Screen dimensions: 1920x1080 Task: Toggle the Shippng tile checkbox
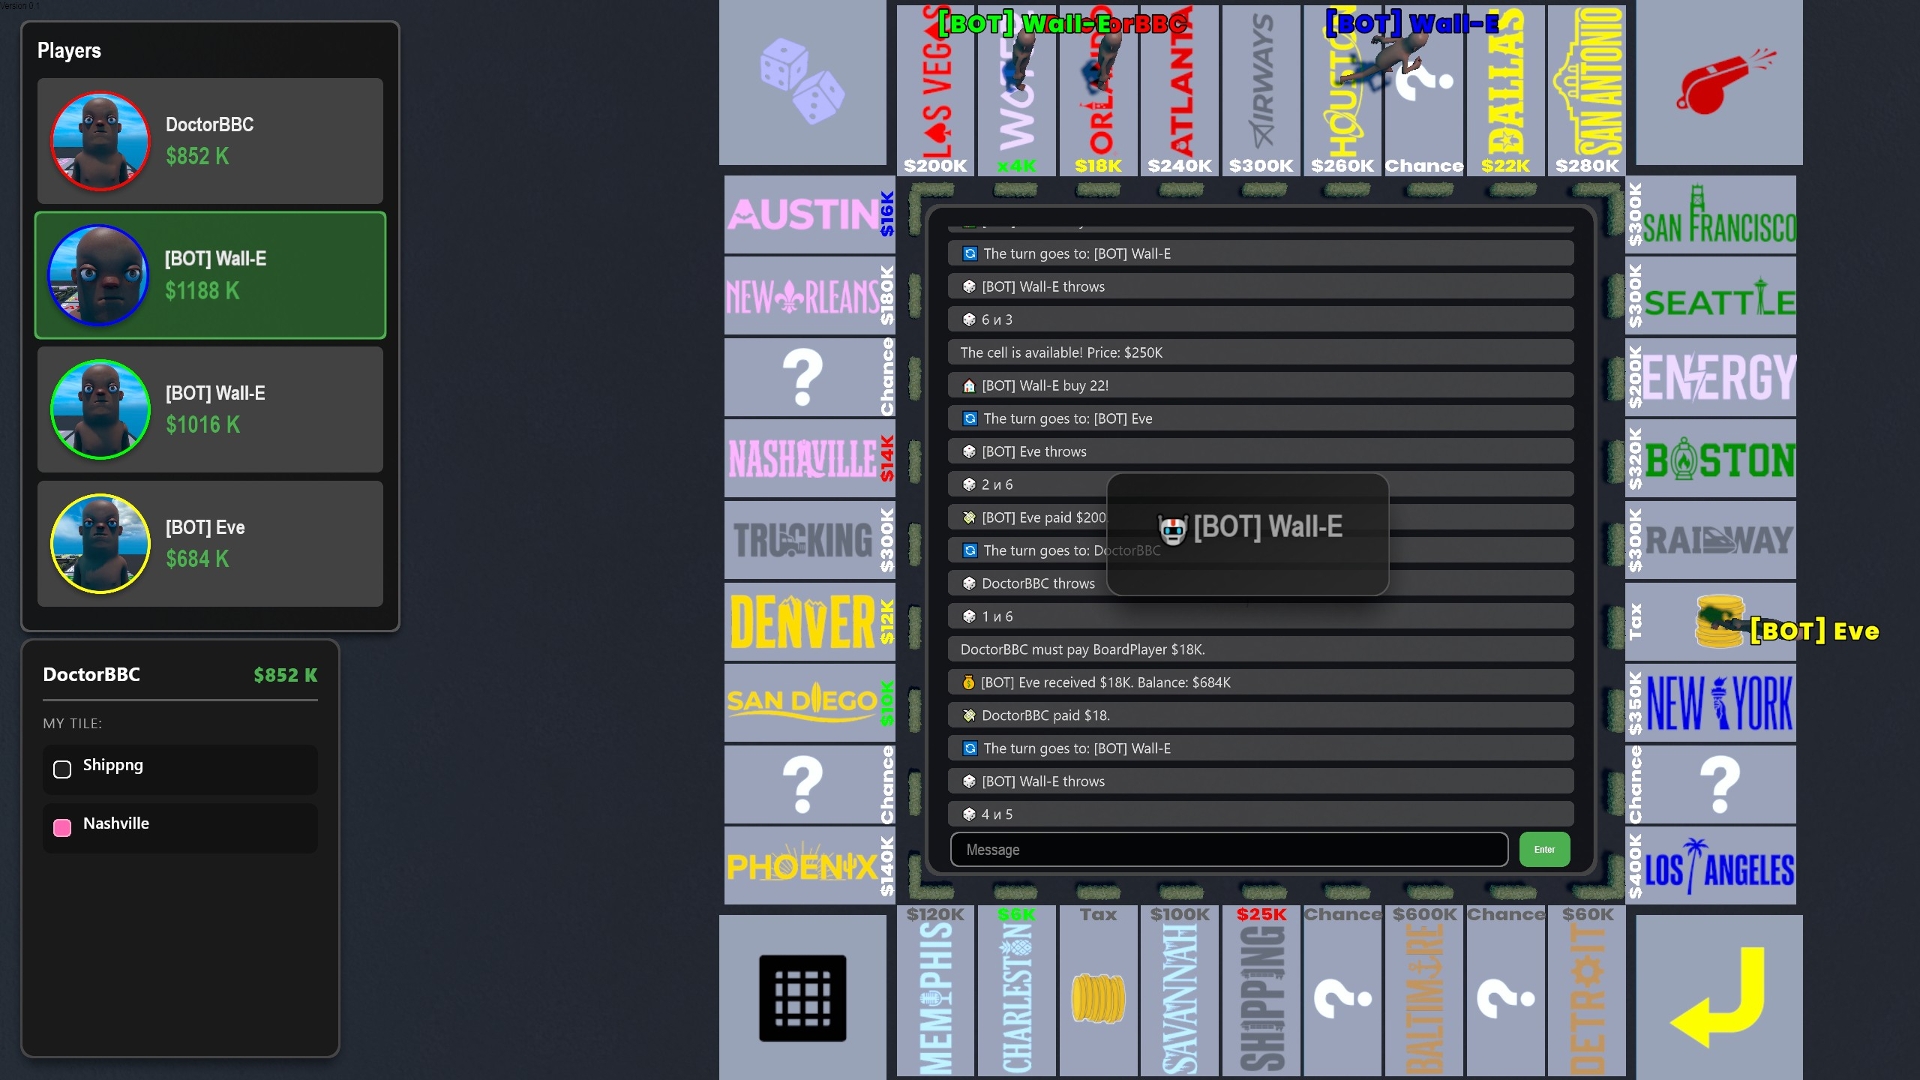[62, 769]
